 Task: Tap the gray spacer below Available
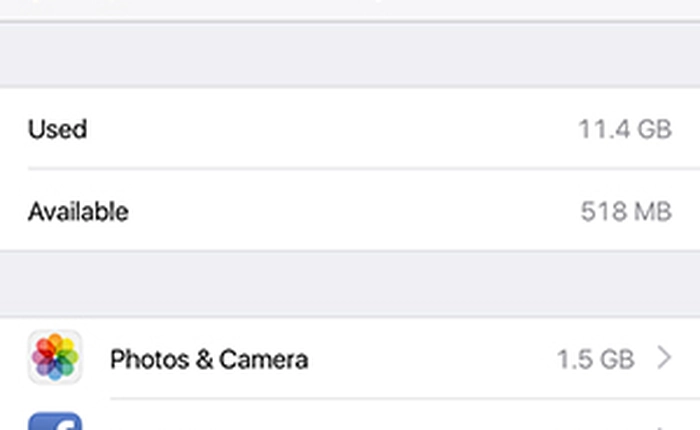pos(350,284)
